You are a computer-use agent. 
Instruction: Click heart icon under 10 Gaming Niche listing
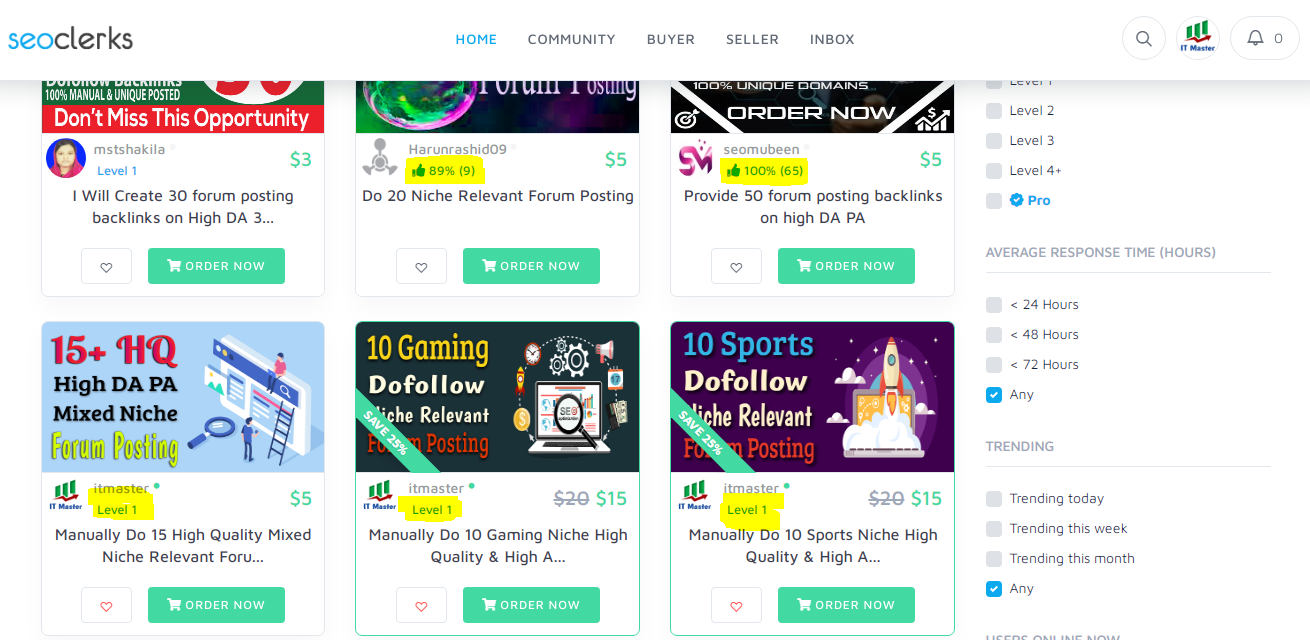421,605
